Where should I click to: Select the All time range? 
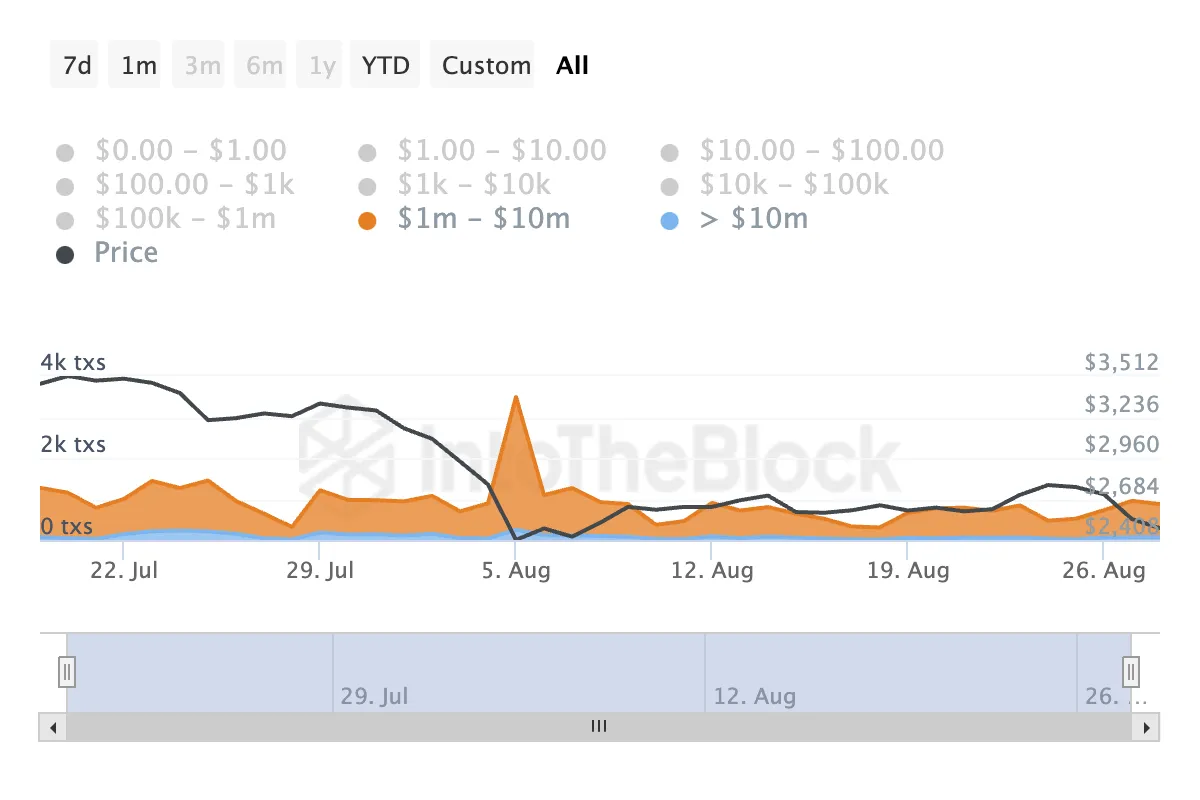pyautogui.click(x=572, y=64)
